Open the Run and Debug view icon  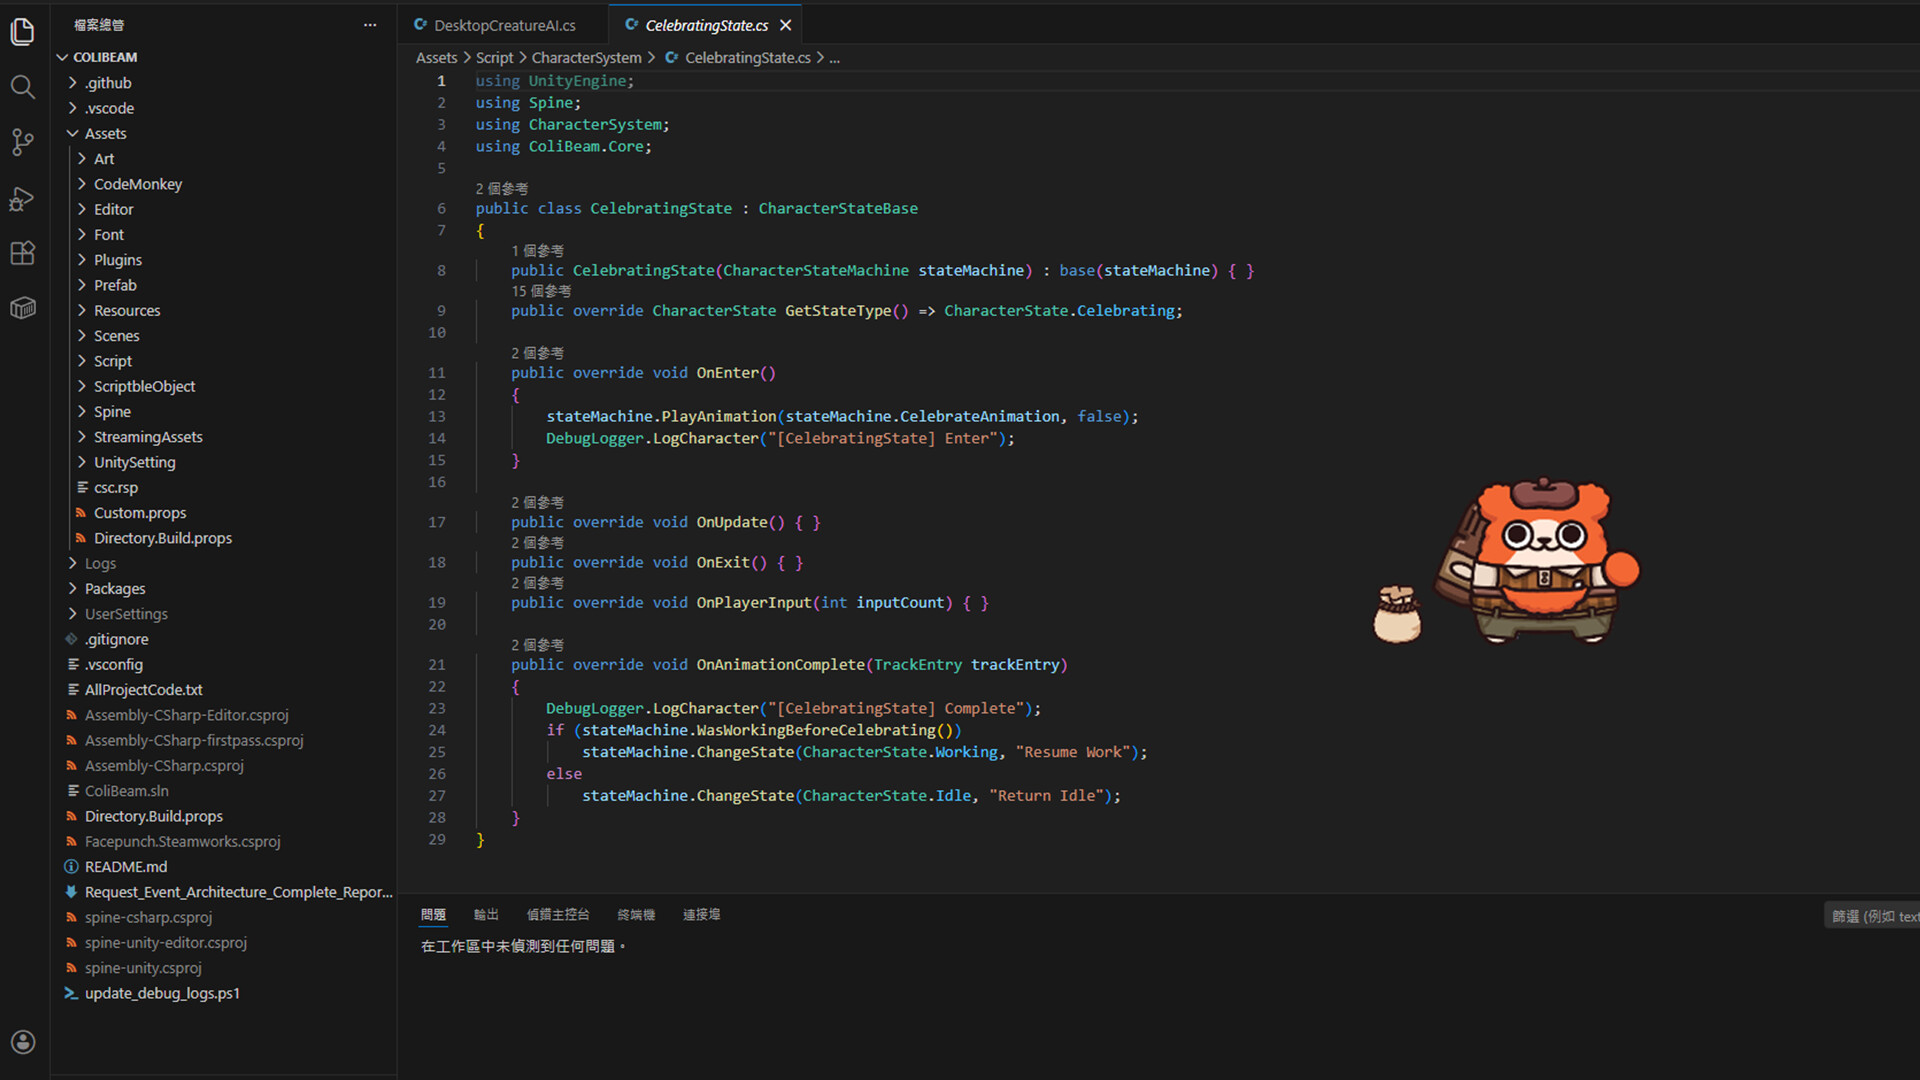point(22,198)
